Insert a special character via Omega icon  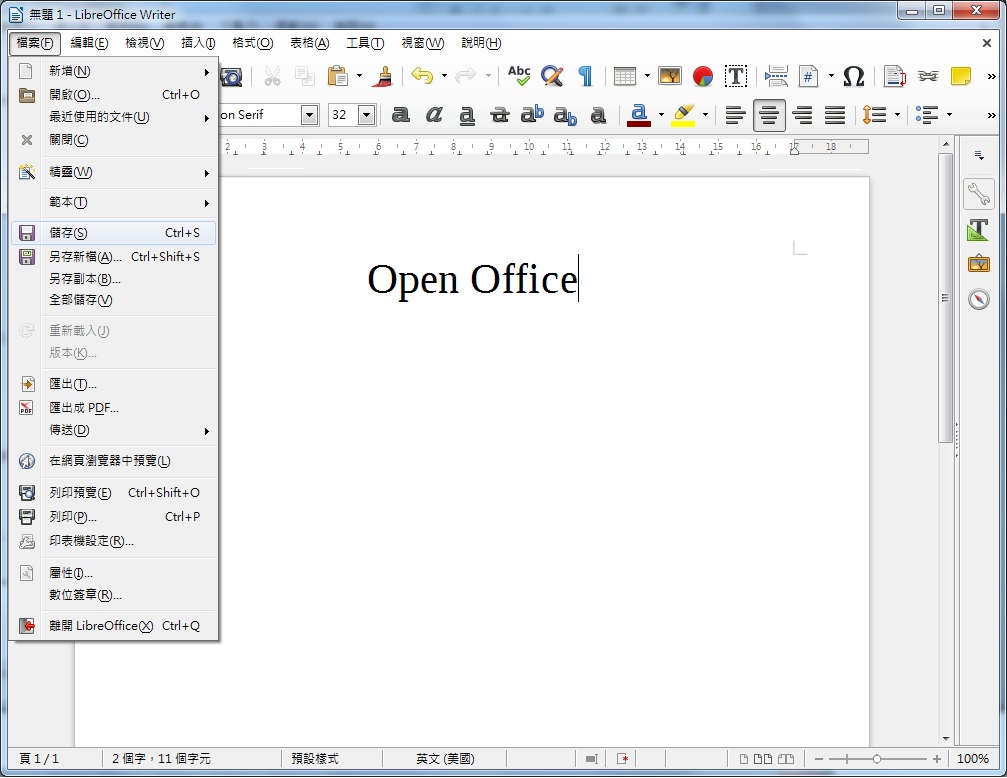(853, 76)
